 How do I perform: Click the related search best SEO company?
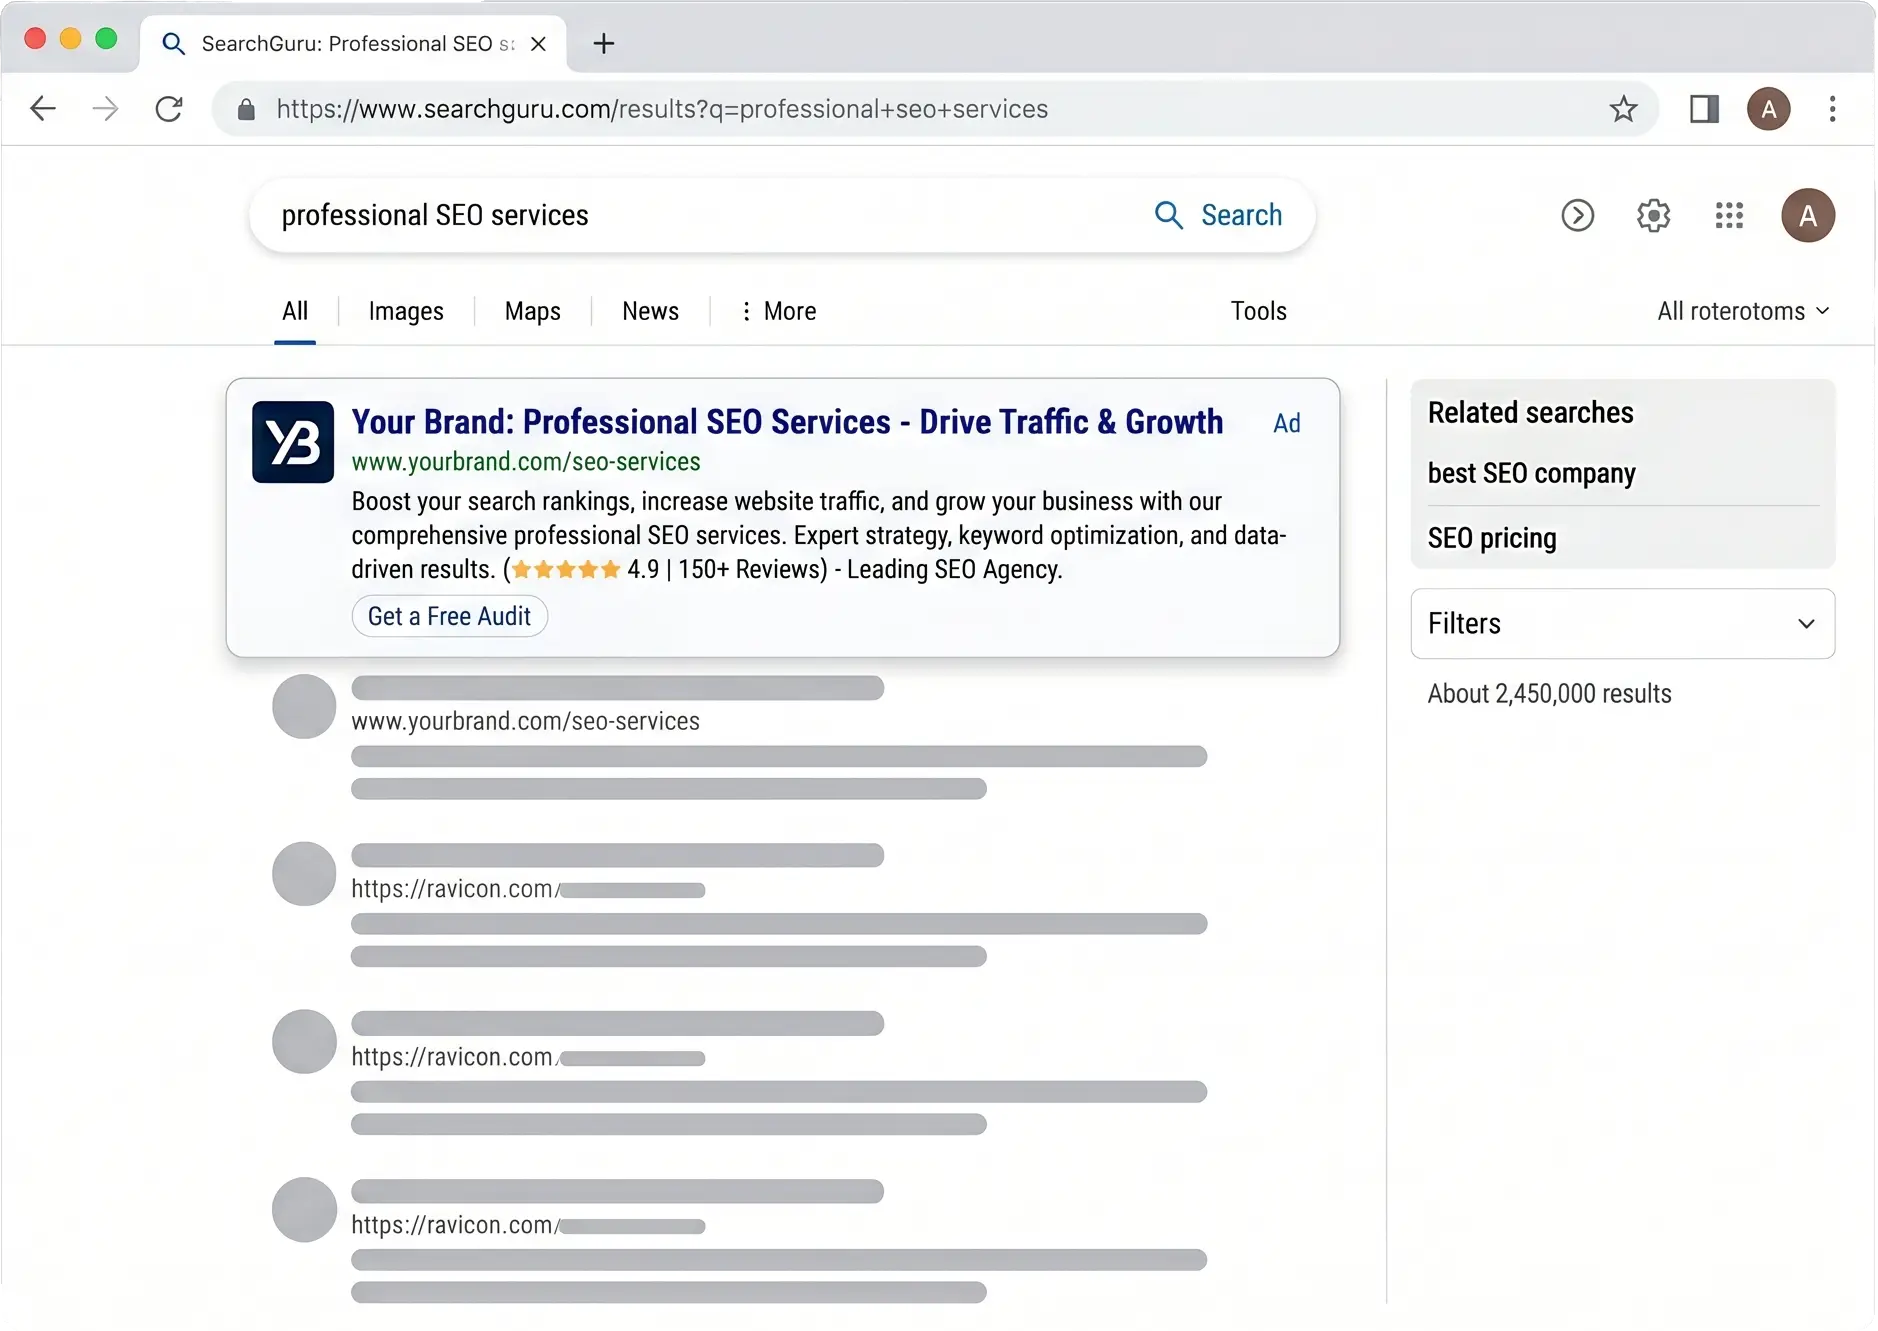tap(1531, 473)
